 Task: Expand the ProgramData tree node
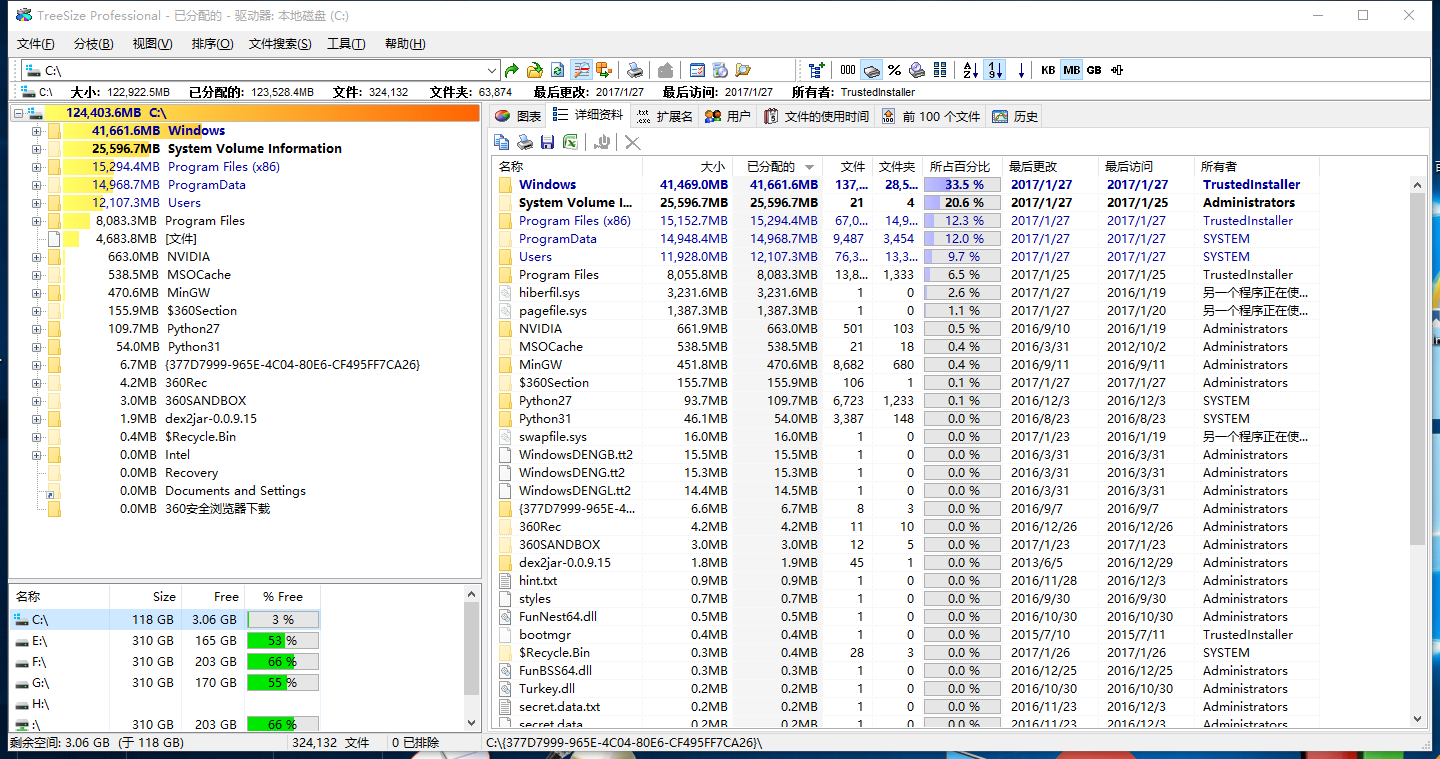click(x=37, y=185)
